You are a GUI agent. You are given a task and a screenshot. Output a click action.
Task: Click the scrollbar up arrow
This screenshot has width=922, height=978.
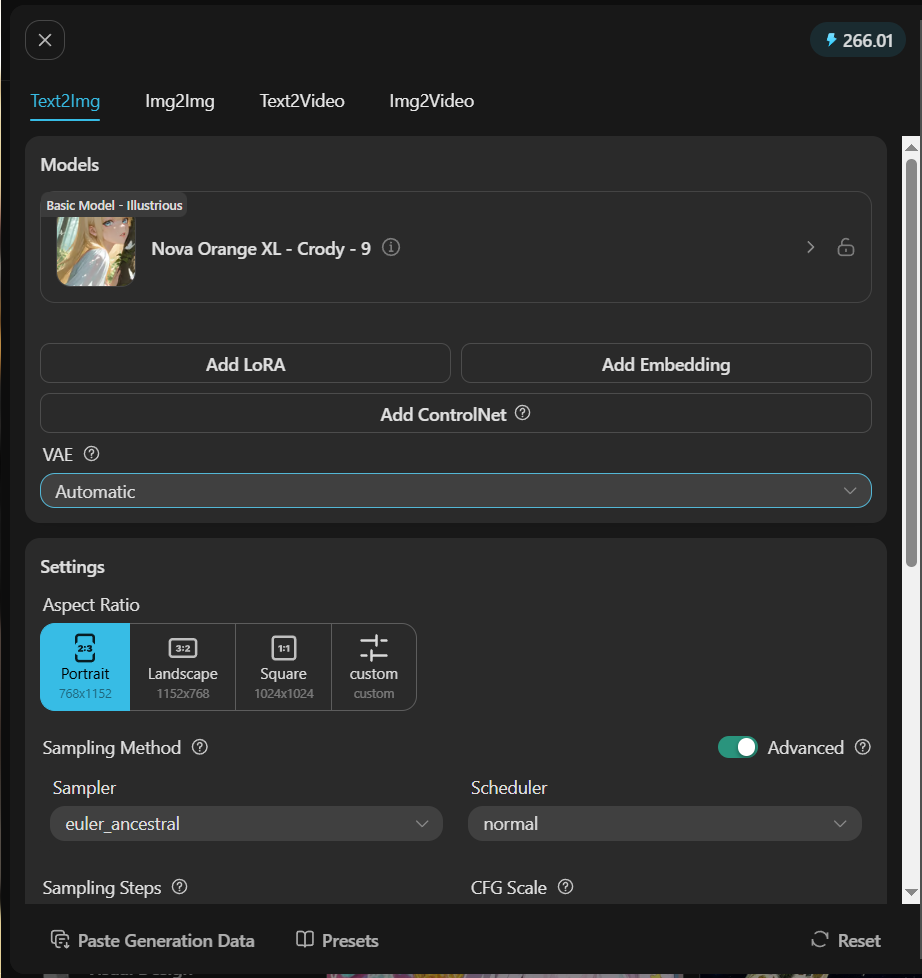click(911, 148)
